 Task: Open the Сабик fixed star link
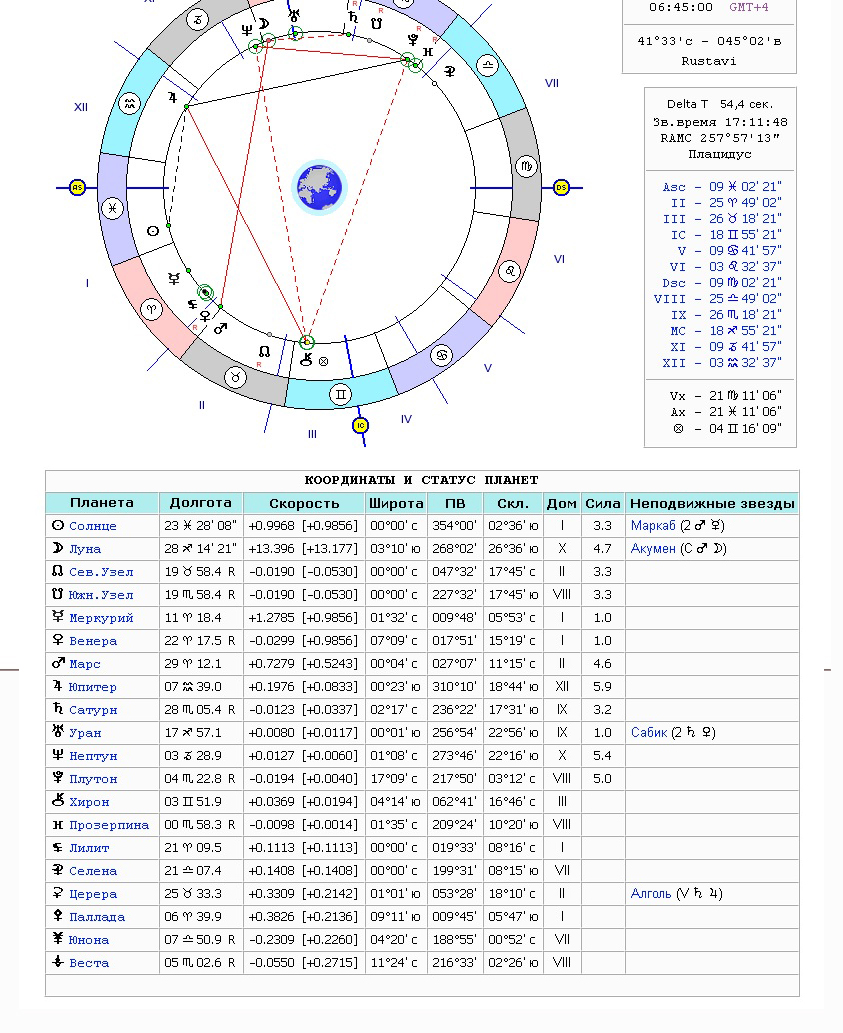click(x=649, y=733)
